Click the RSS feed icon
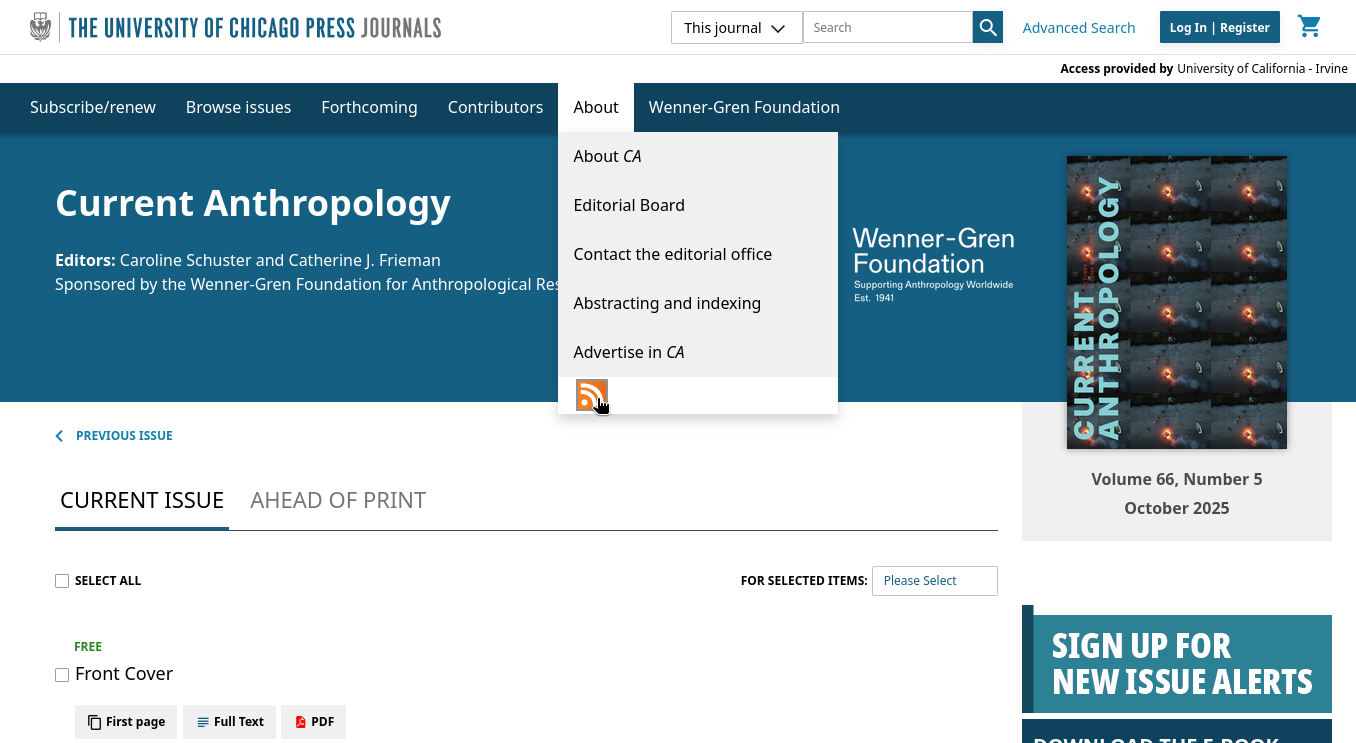Viewport: 1356px width, 743px height. (591, 395)
